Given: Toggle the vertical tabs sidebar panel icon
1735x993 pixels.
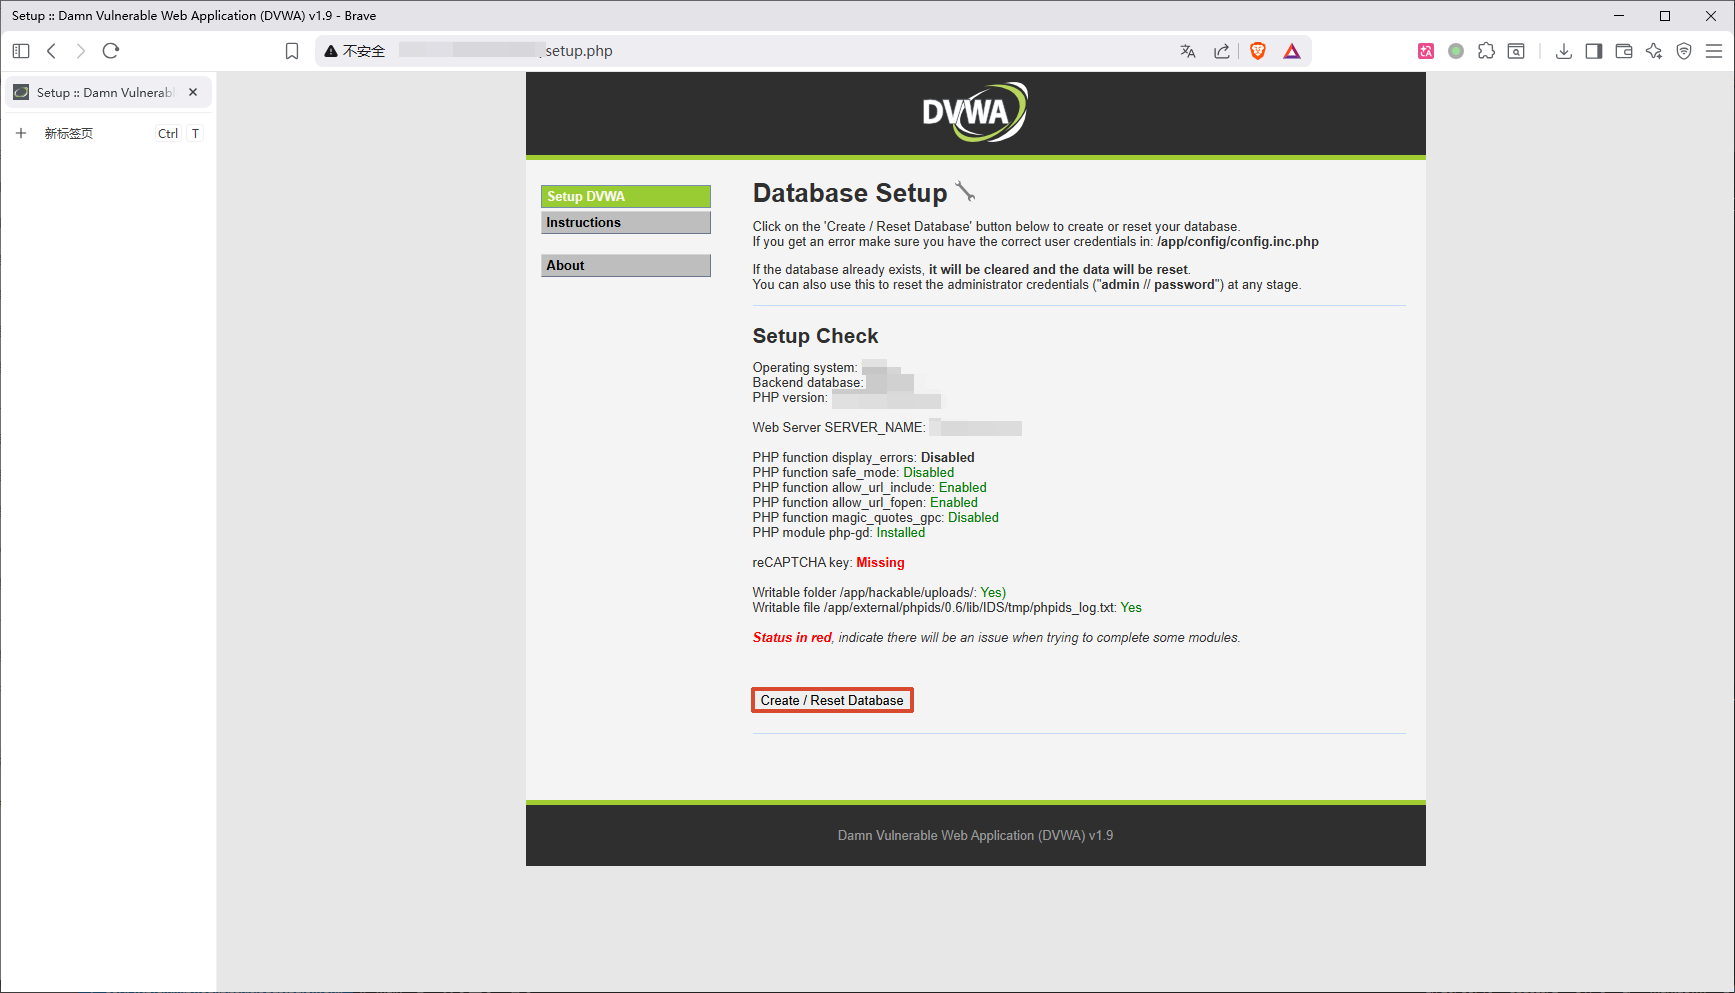Looking at the screenshot, I should [21, 51].
